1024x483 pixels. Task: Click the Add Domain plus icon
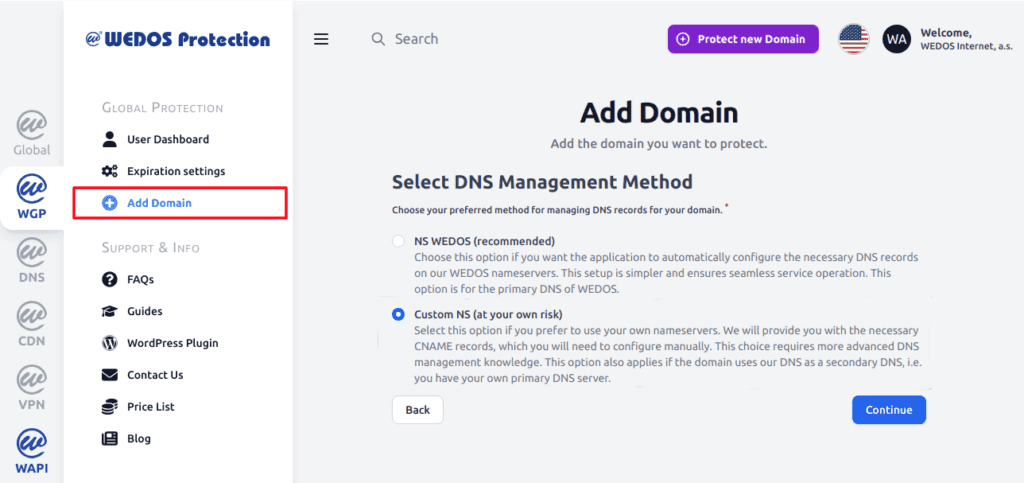[x=110, y=203]
